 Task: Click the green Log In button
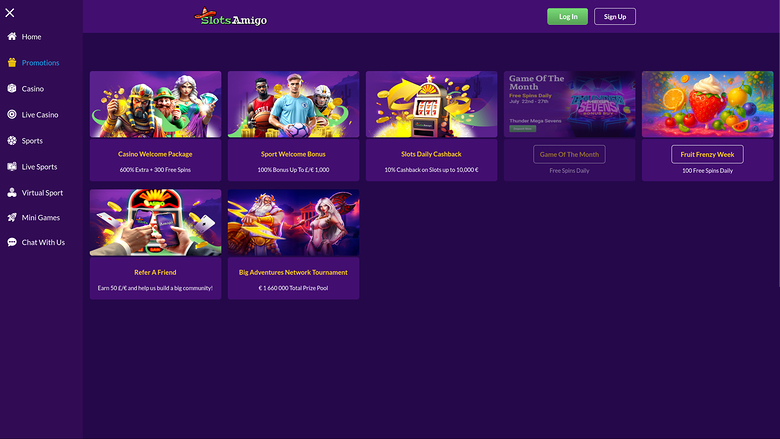click(x=567, y=16)
